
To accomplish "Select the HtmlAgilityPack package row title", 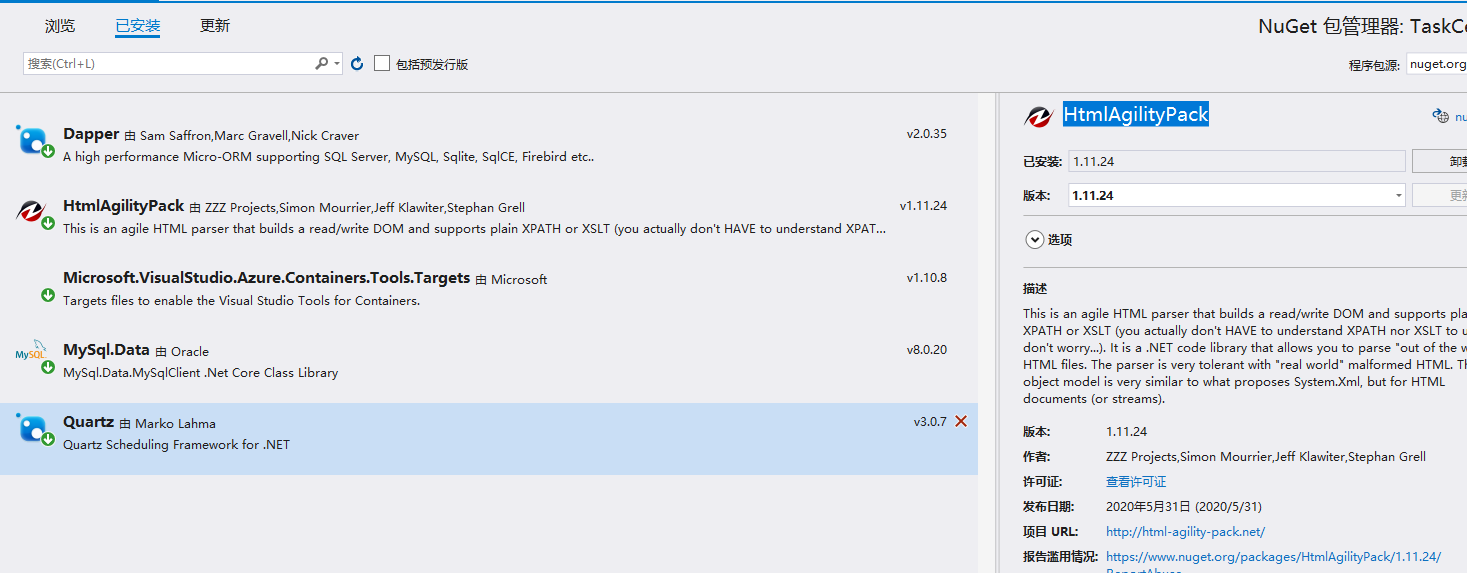I will (123, 206).
